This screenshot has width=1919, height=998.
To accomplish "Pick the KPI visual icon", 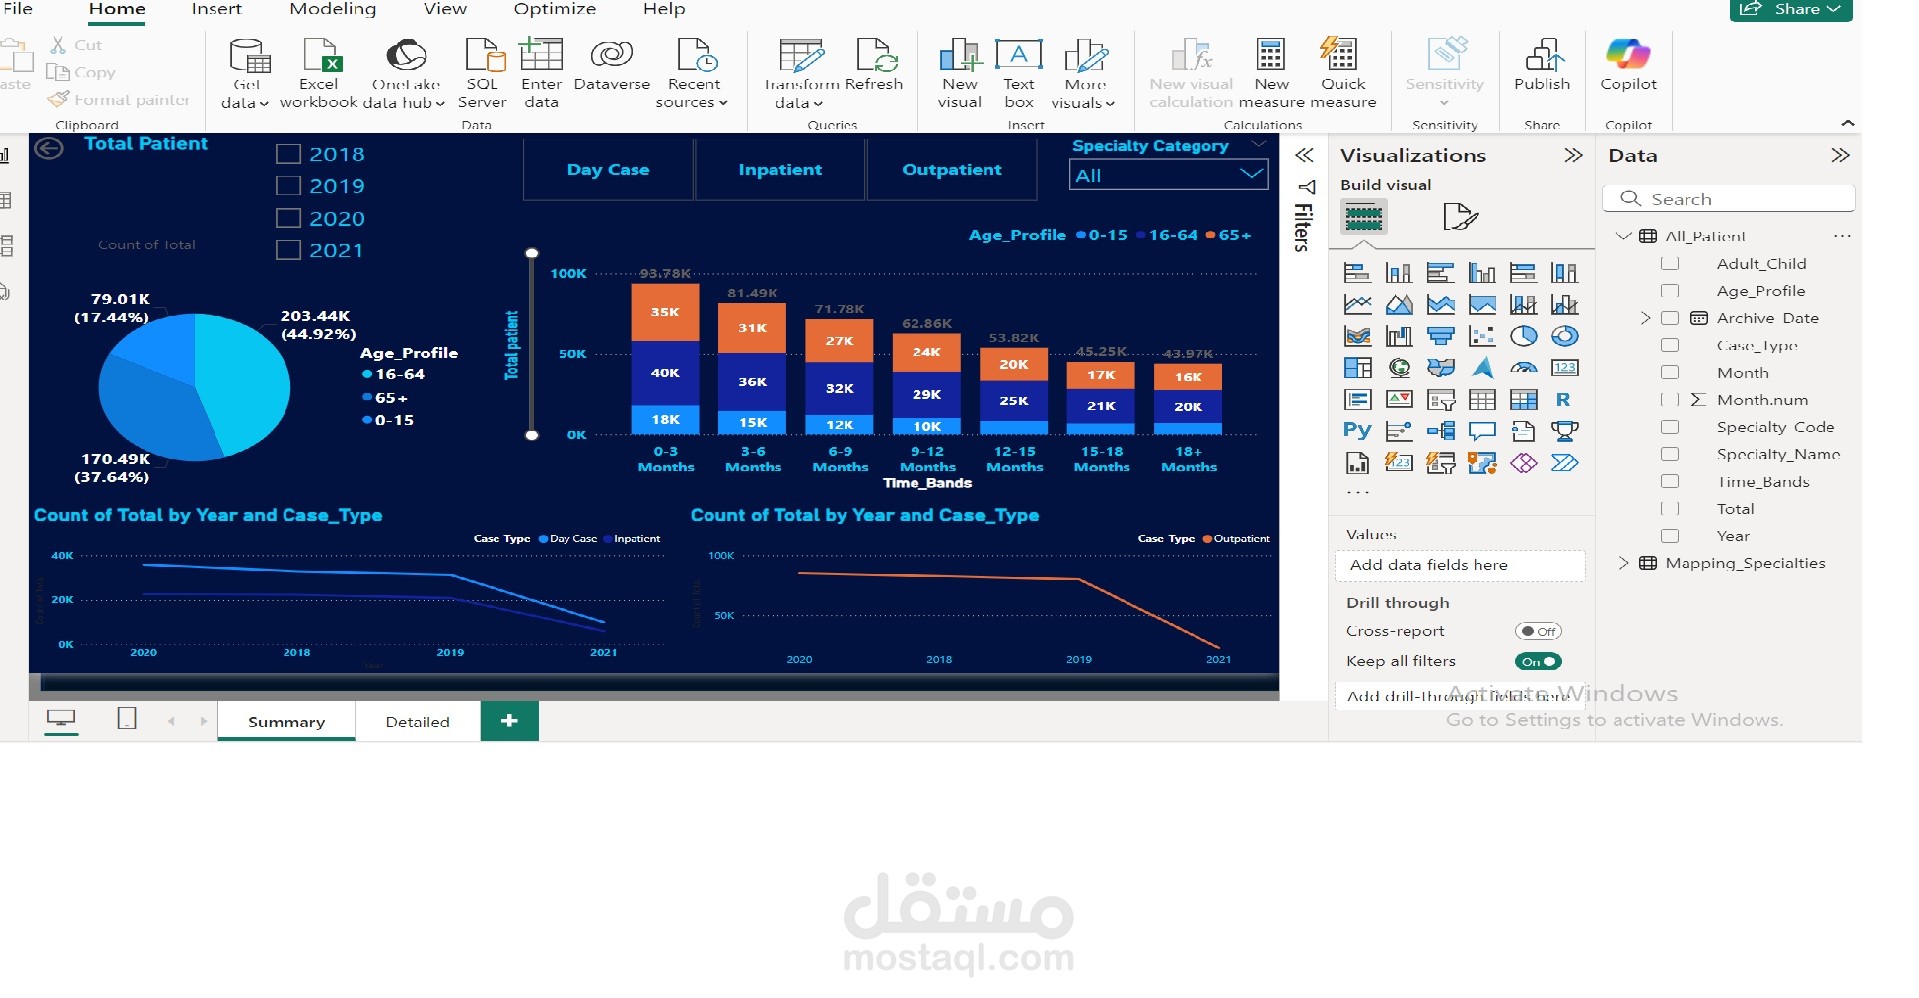I will click(x=1399, y=400).
